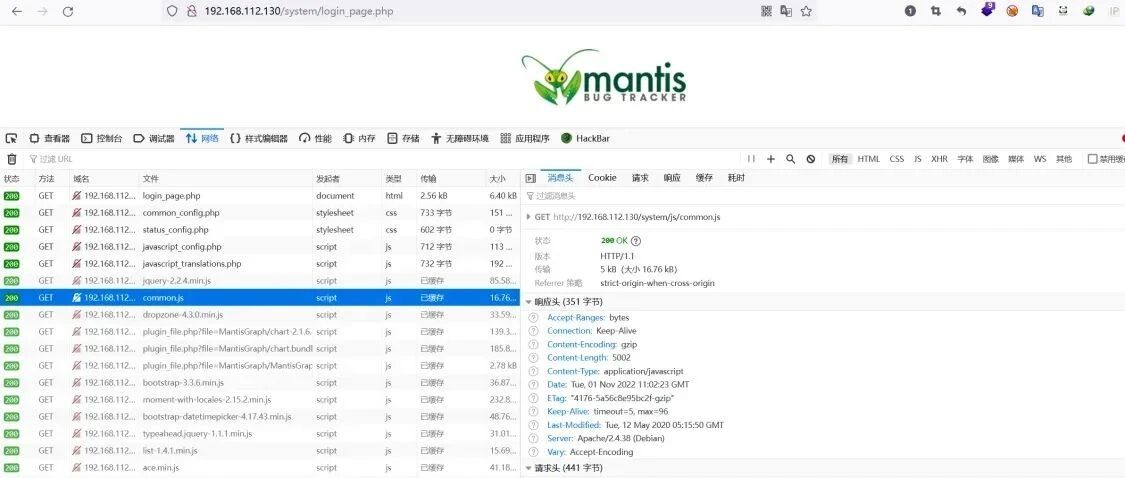Select the login_page.php request row

click(x=260, y=195)
